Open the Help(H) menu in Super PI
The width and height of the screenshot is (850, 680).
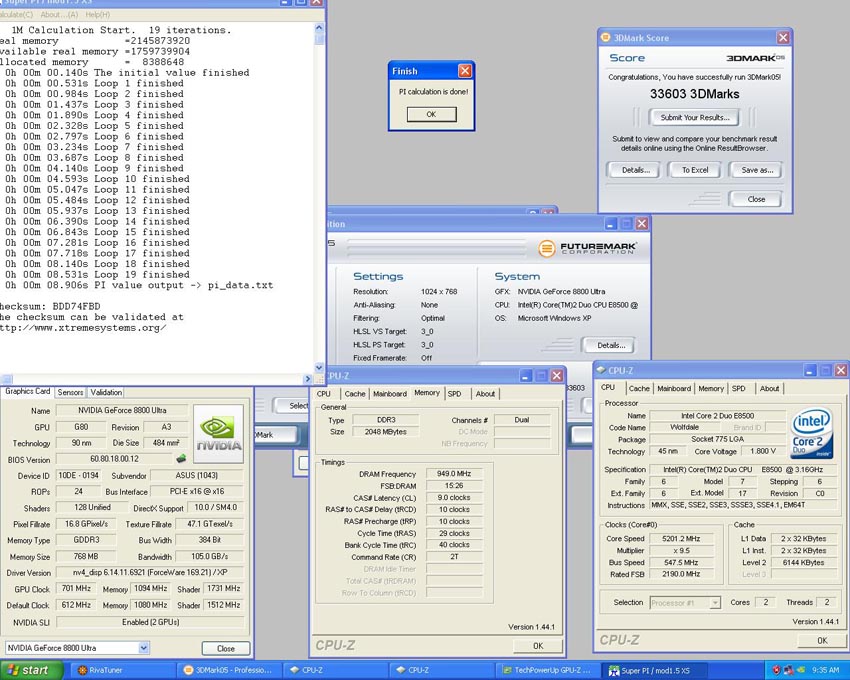point(98,15)
